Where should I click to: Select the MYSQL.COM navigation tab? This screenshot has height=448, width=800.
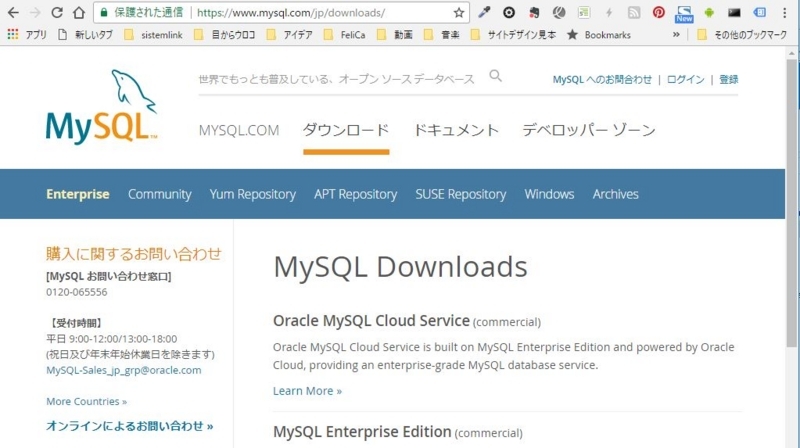point(239,130)
